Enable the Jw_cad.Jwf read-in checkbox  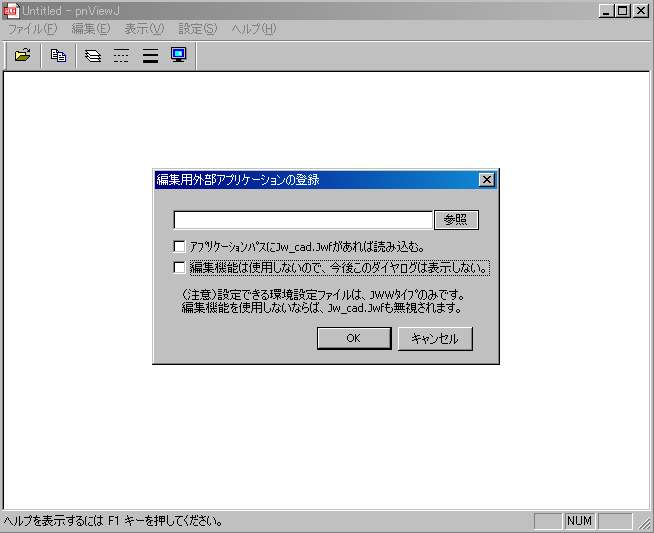tap(179, 246)
